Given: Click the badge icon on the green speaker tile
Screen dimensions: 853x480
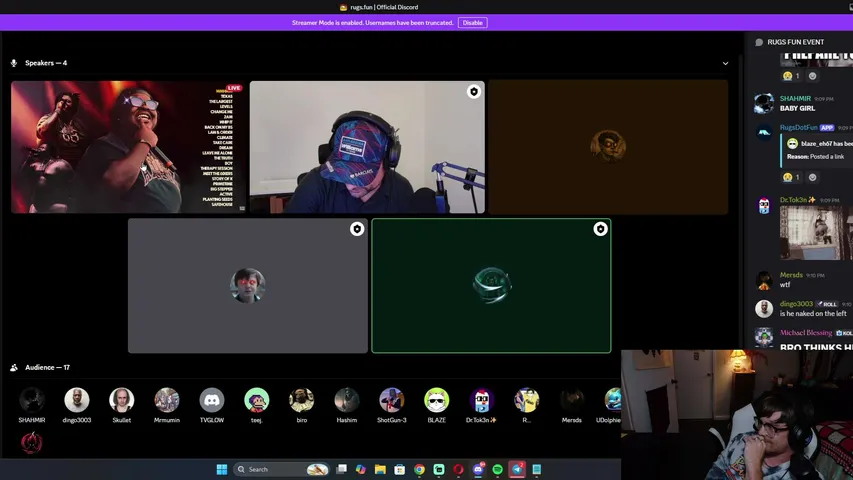Looking at the screenshot, I should (x=600, y=229).
